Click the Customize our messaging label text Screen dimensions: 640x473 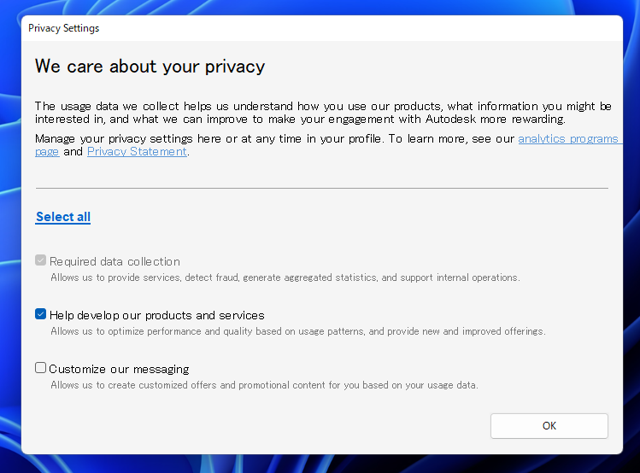(119, 369)
